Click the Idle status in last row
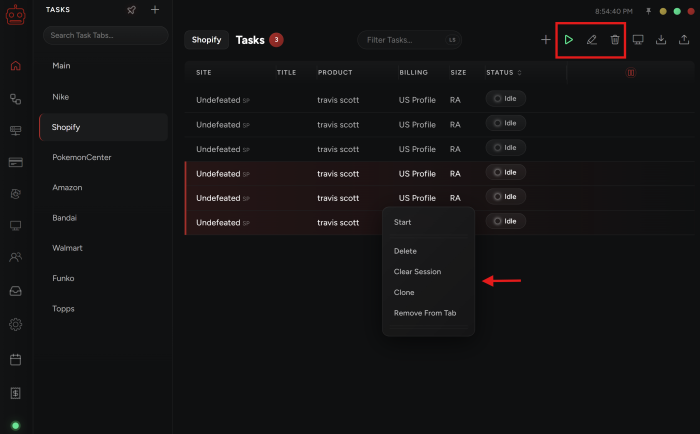The height and width of the screenshot is (434, 700). [x=505, y=221]
